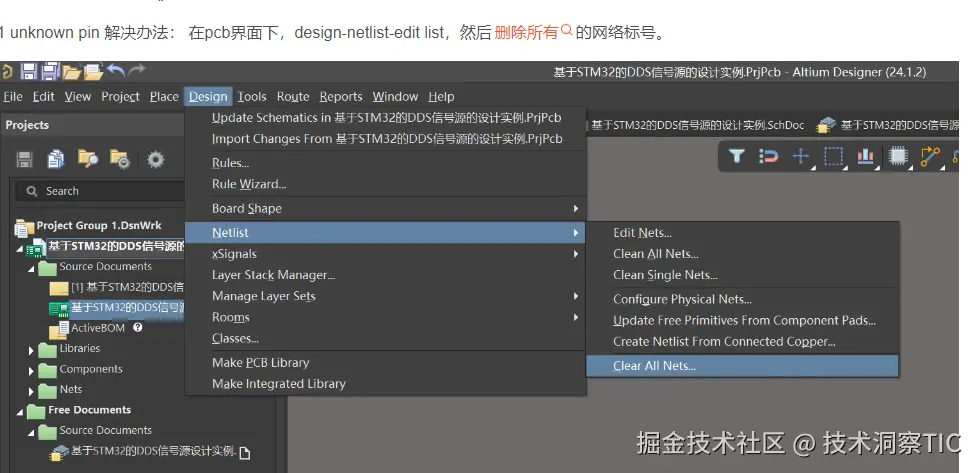Click the Altium logo icon in the title bar

[x=6, y=72]
